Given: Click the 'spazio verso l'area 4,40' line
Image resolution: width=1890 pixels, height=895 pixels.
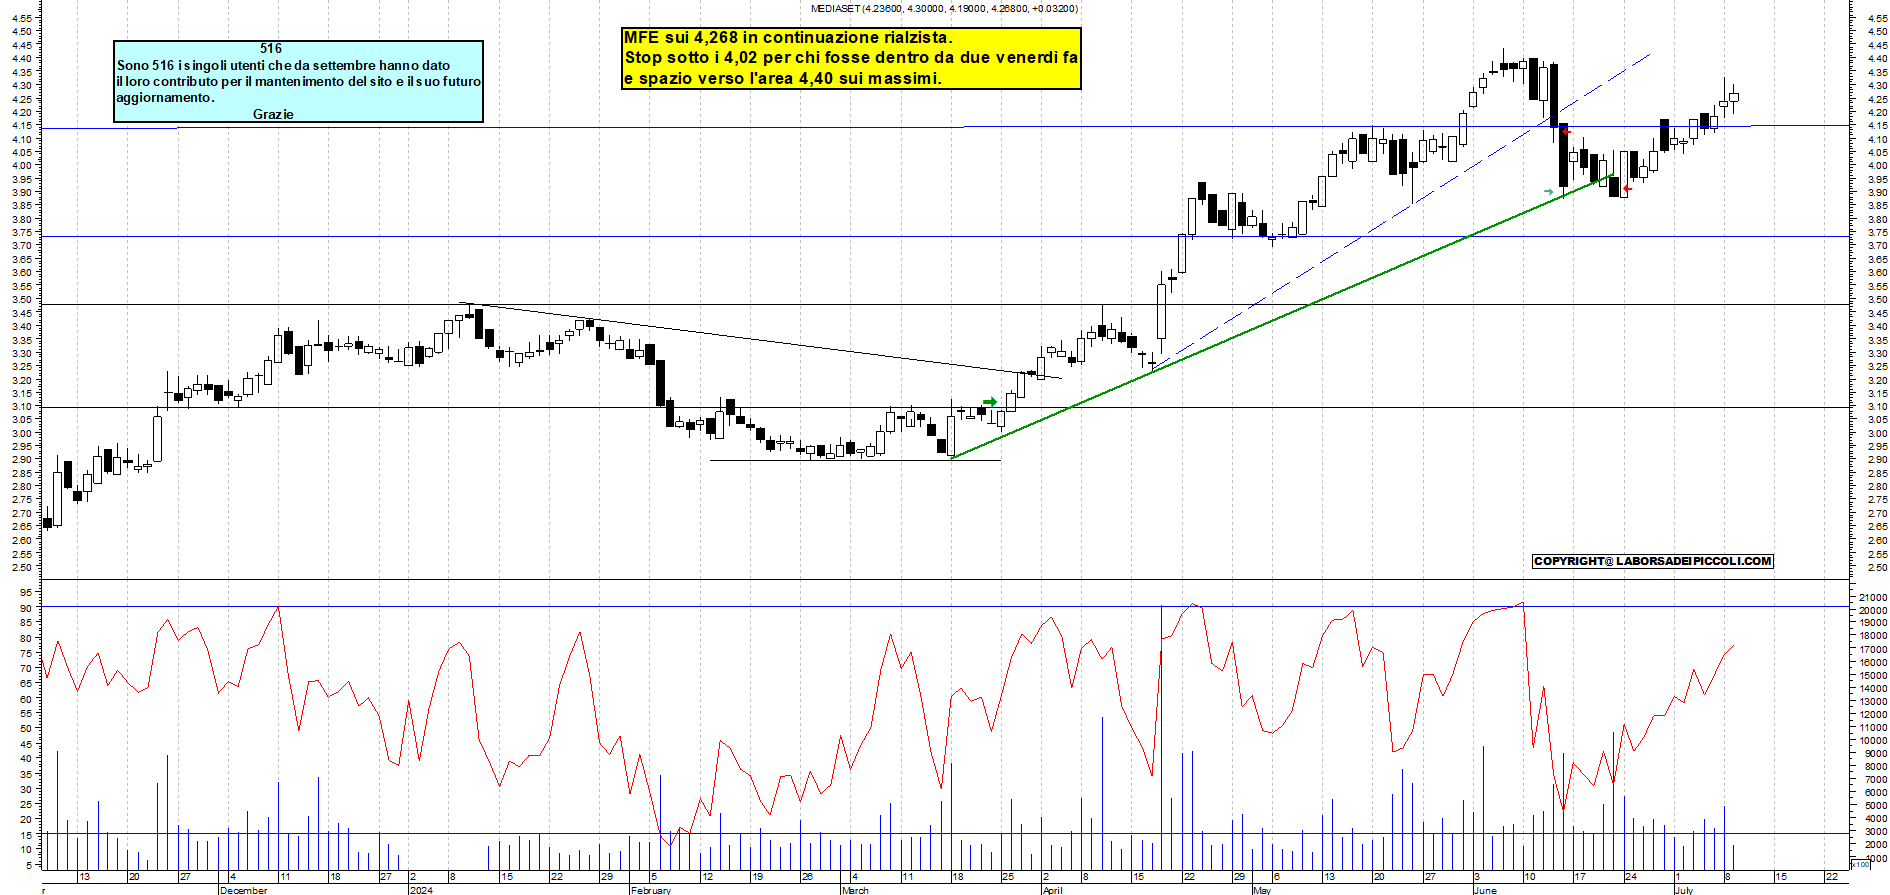Looking at the screenshot, I should 783,78.
